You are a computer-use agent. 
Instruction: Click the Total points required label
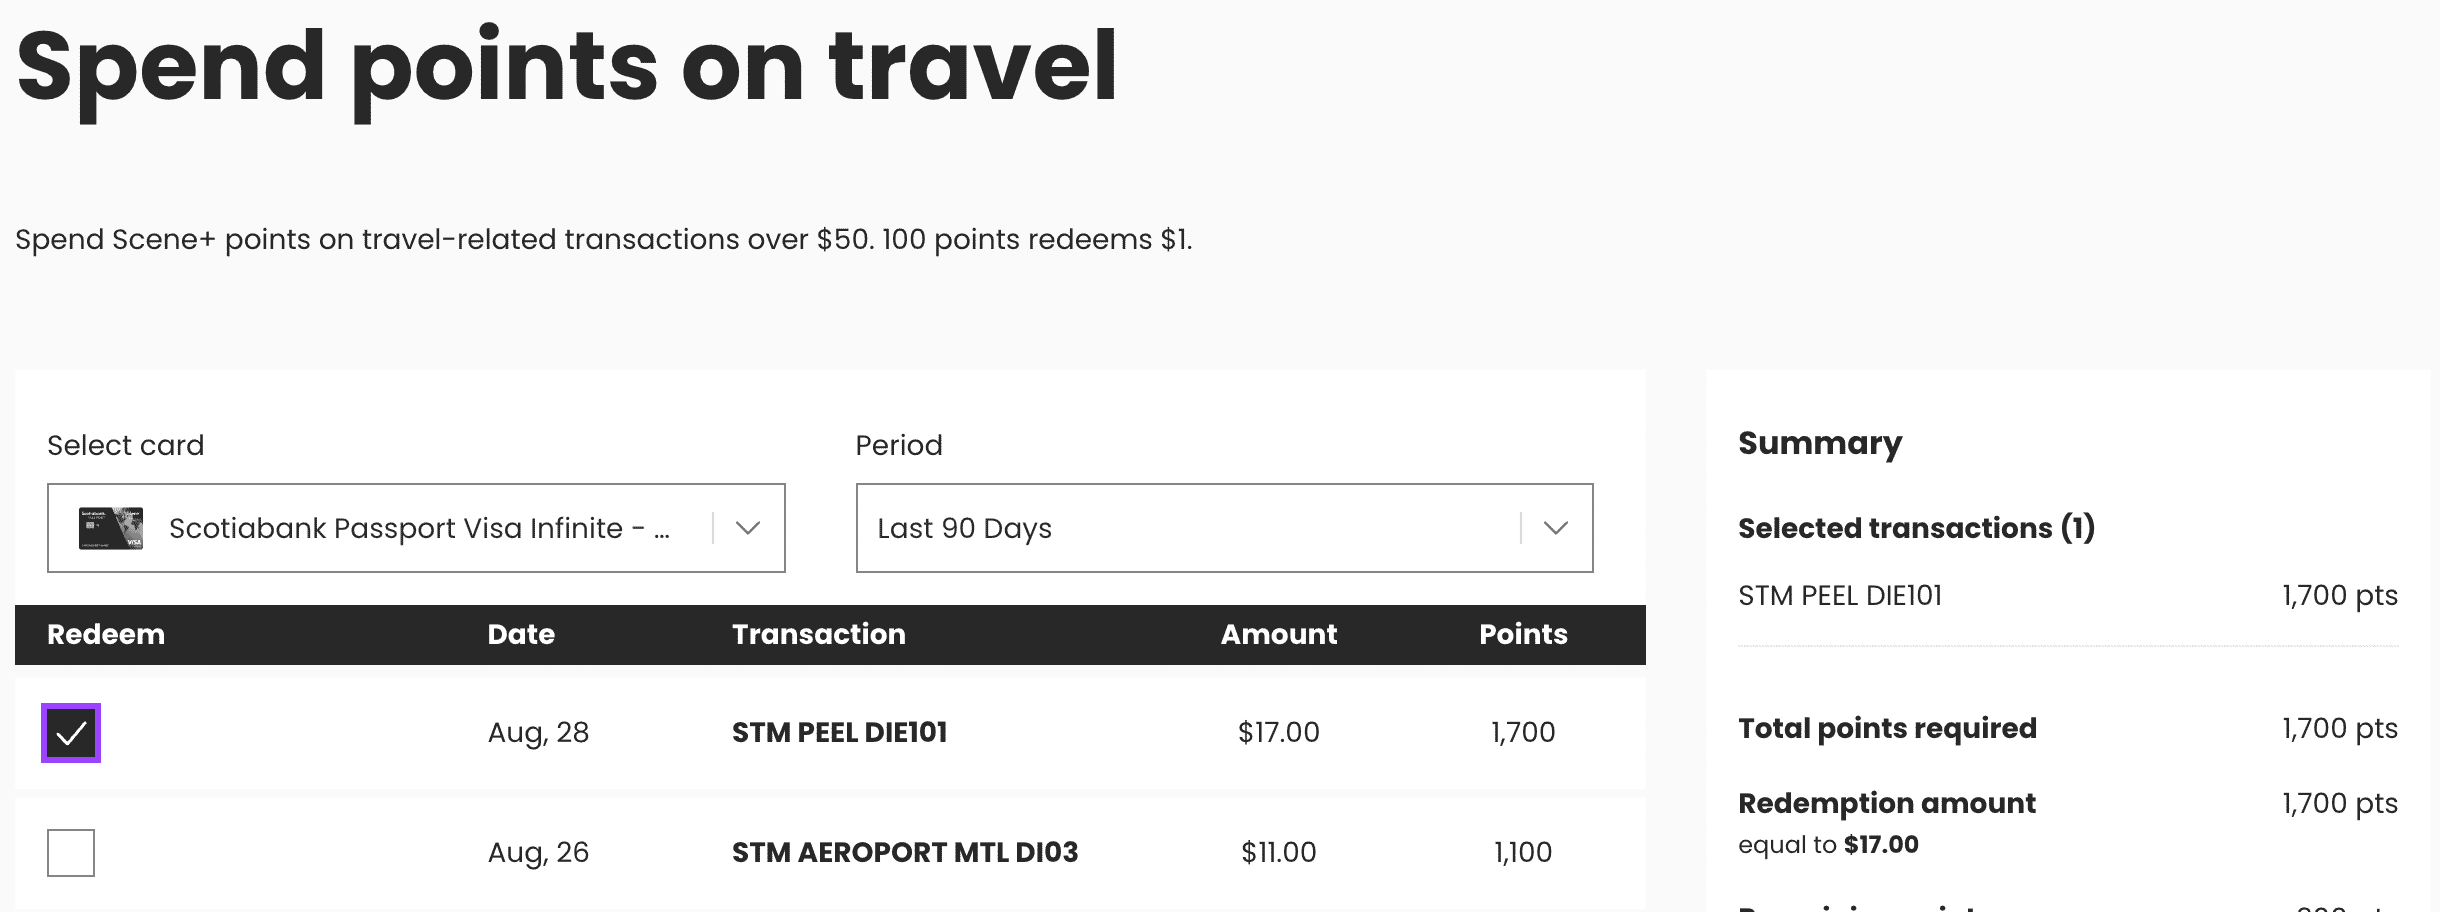tap(1886, 728)
